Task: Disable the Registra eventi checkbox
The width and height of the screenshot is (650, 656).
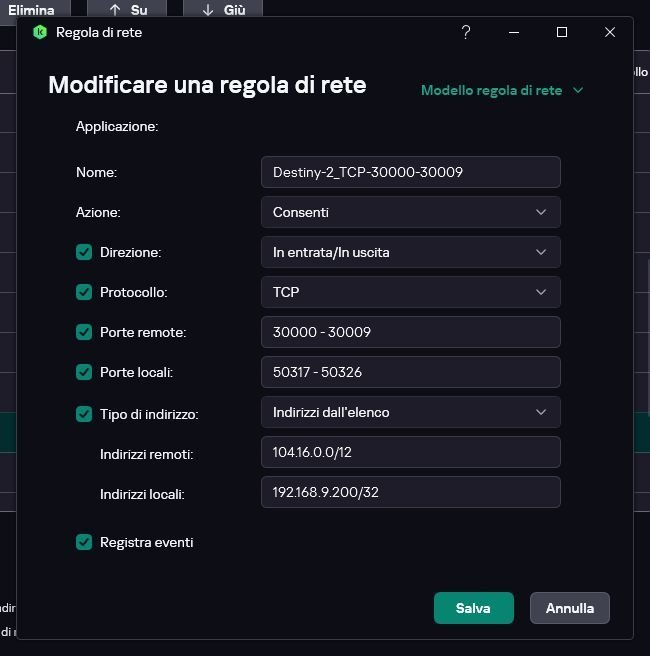Action: (84, 542)
